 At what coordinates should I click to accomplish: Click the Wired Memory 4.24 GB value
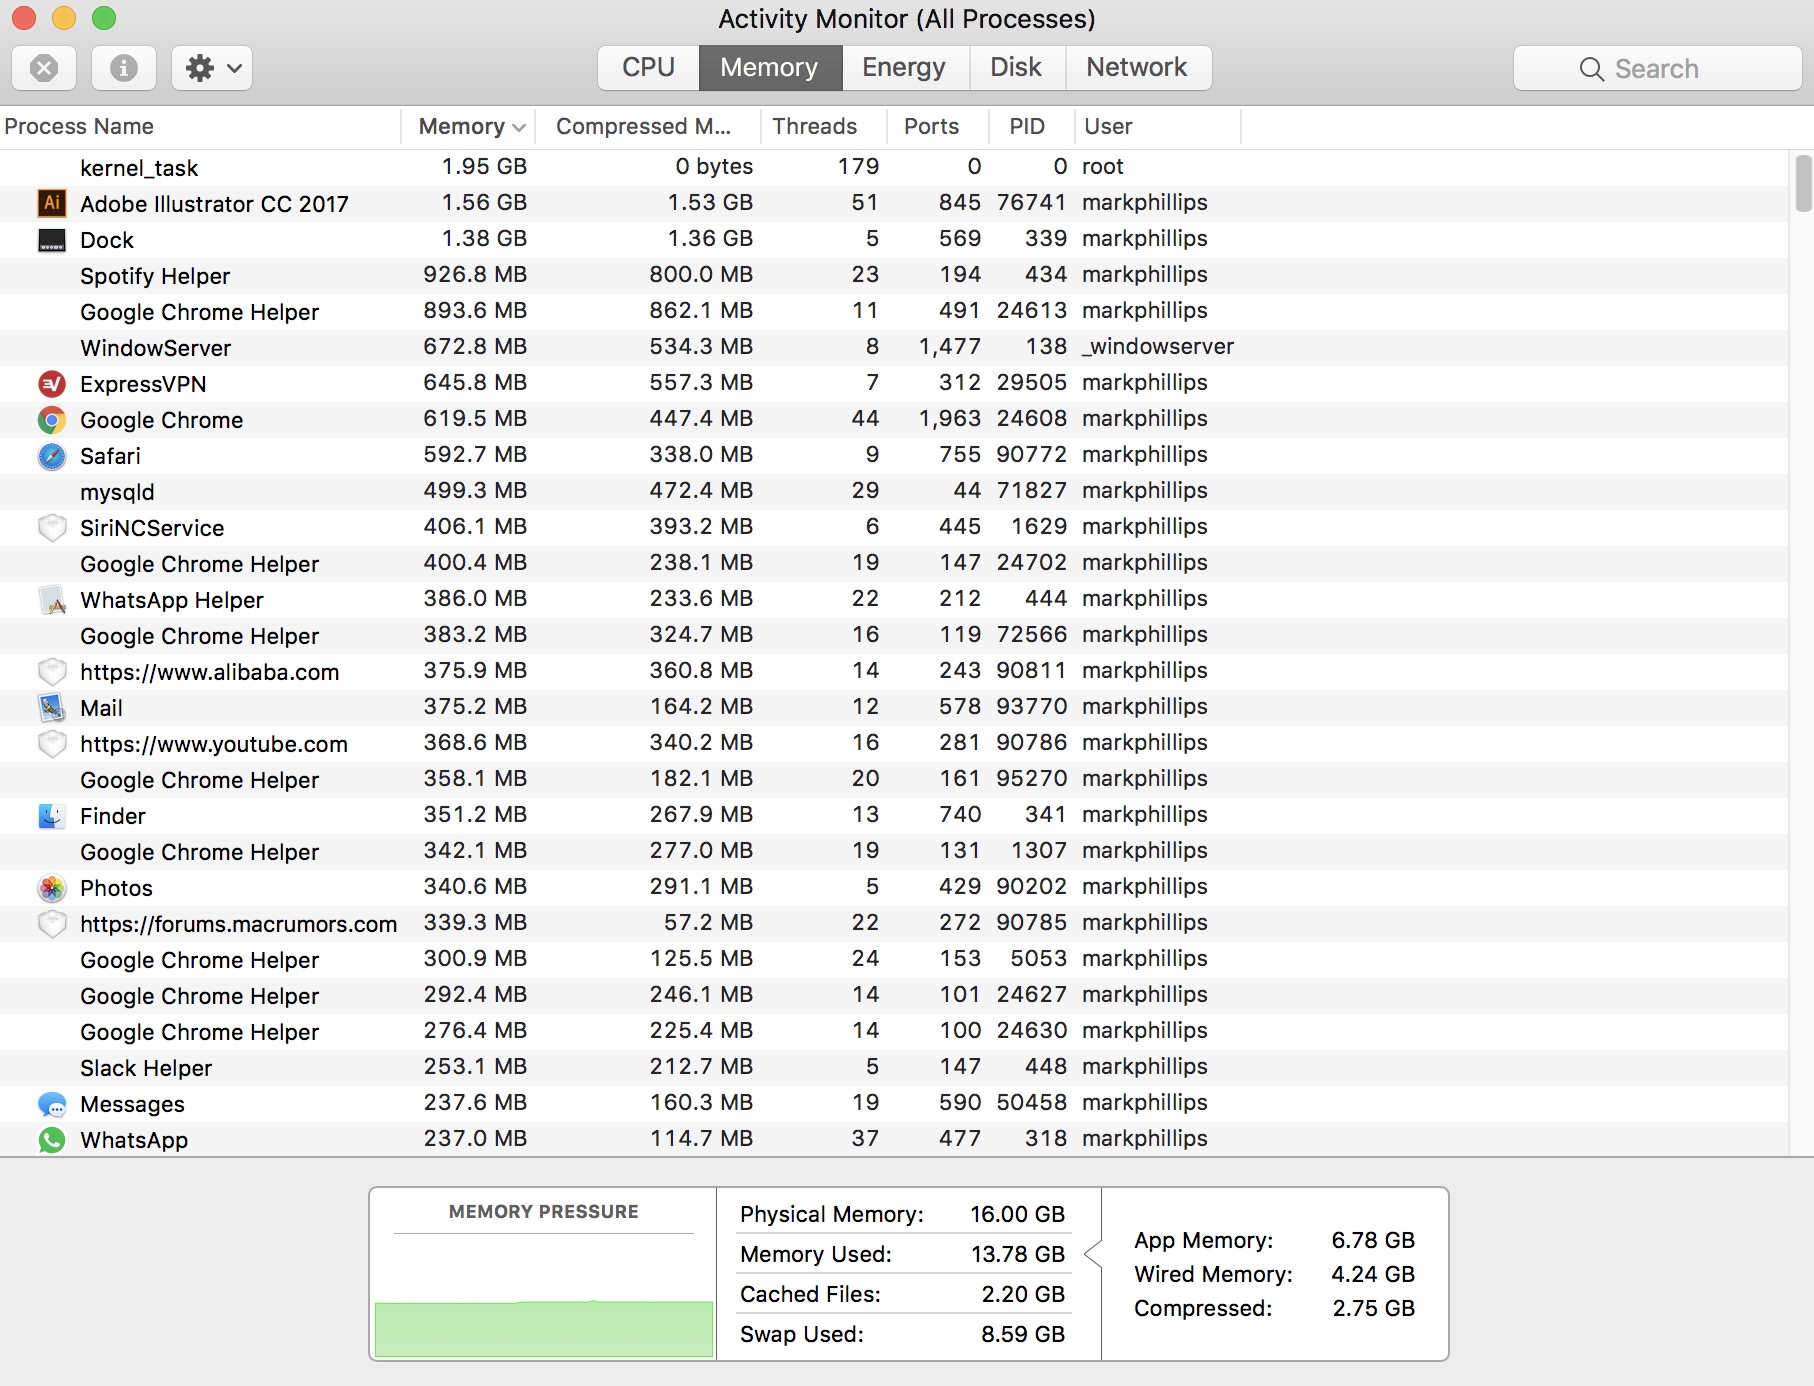1373,1274
